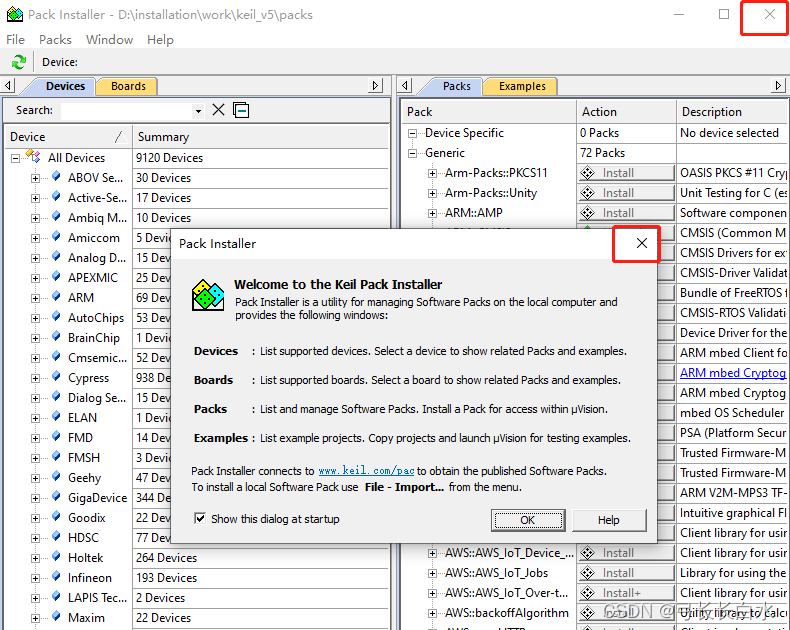Click install icon for AWS::AWS_IoT_Device row
The height and width of the screenshot is (630, 790).
pyautogui.click(x=587, y=553)
